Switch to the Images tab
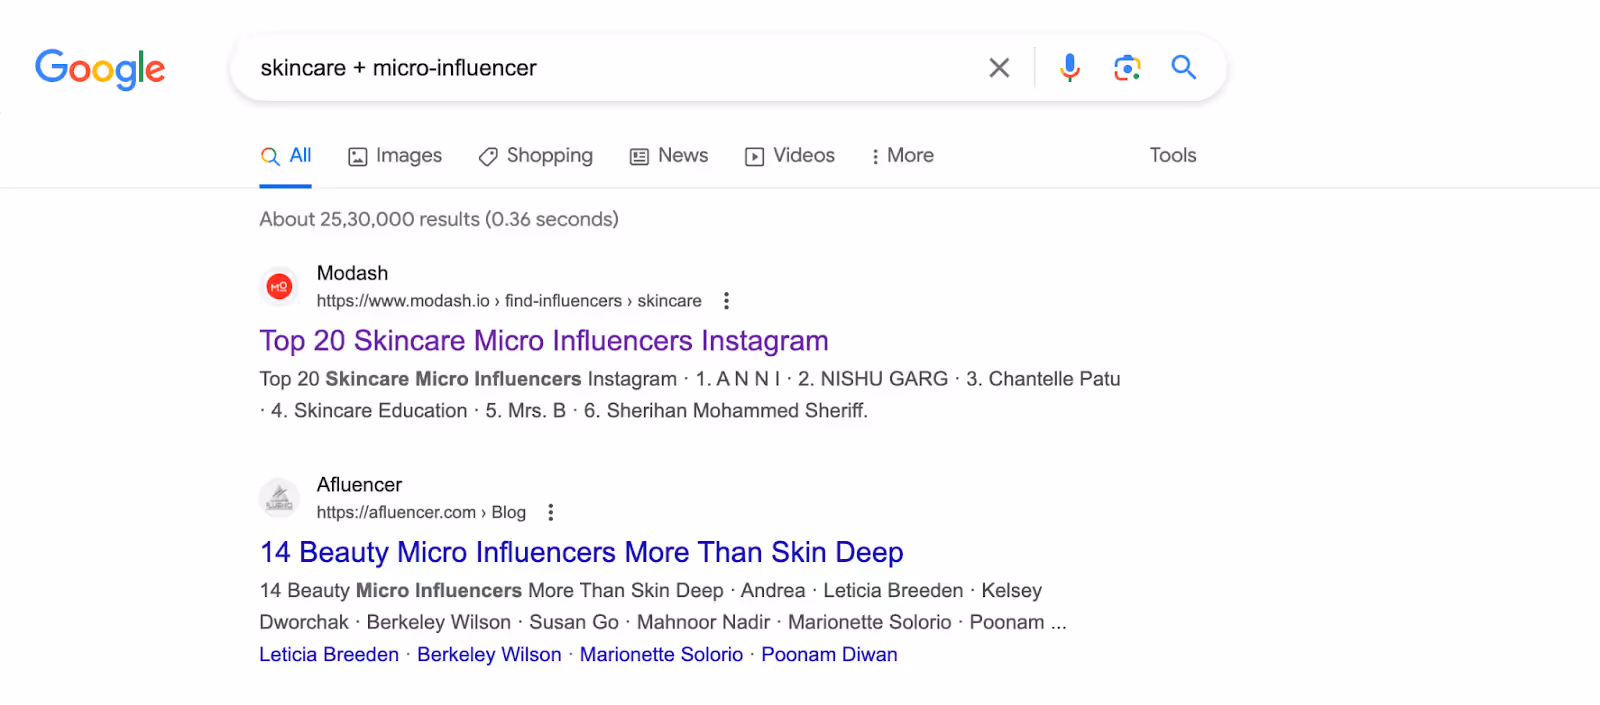The width and height of the screenshot is (1600, 705). coord(395,156)
